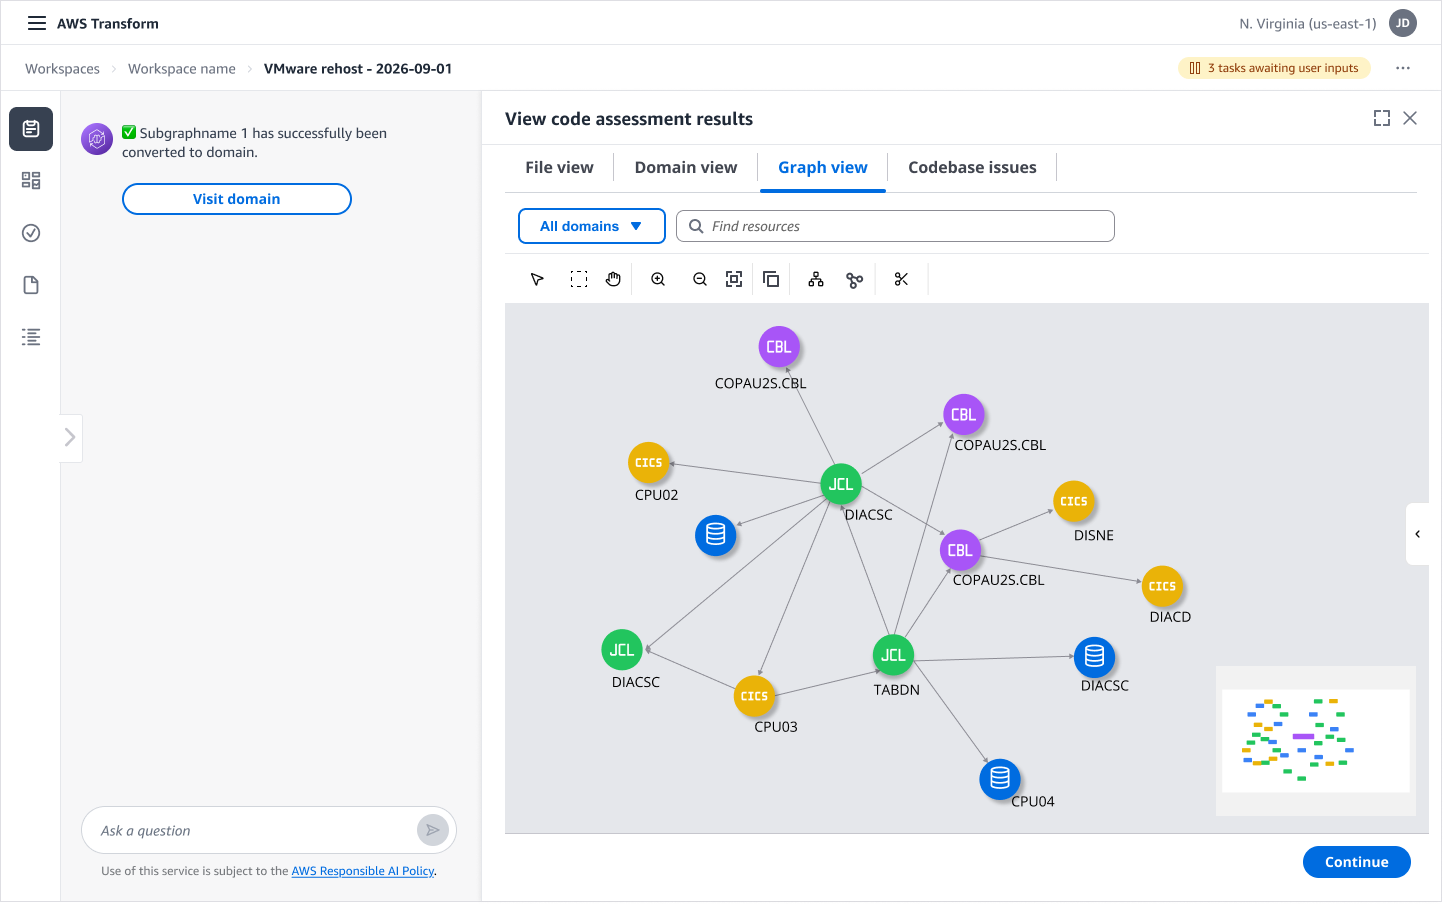1443x905 pixels.
Task: Open Workspace name breadcrumb link
Action: (x=182, y=69)
